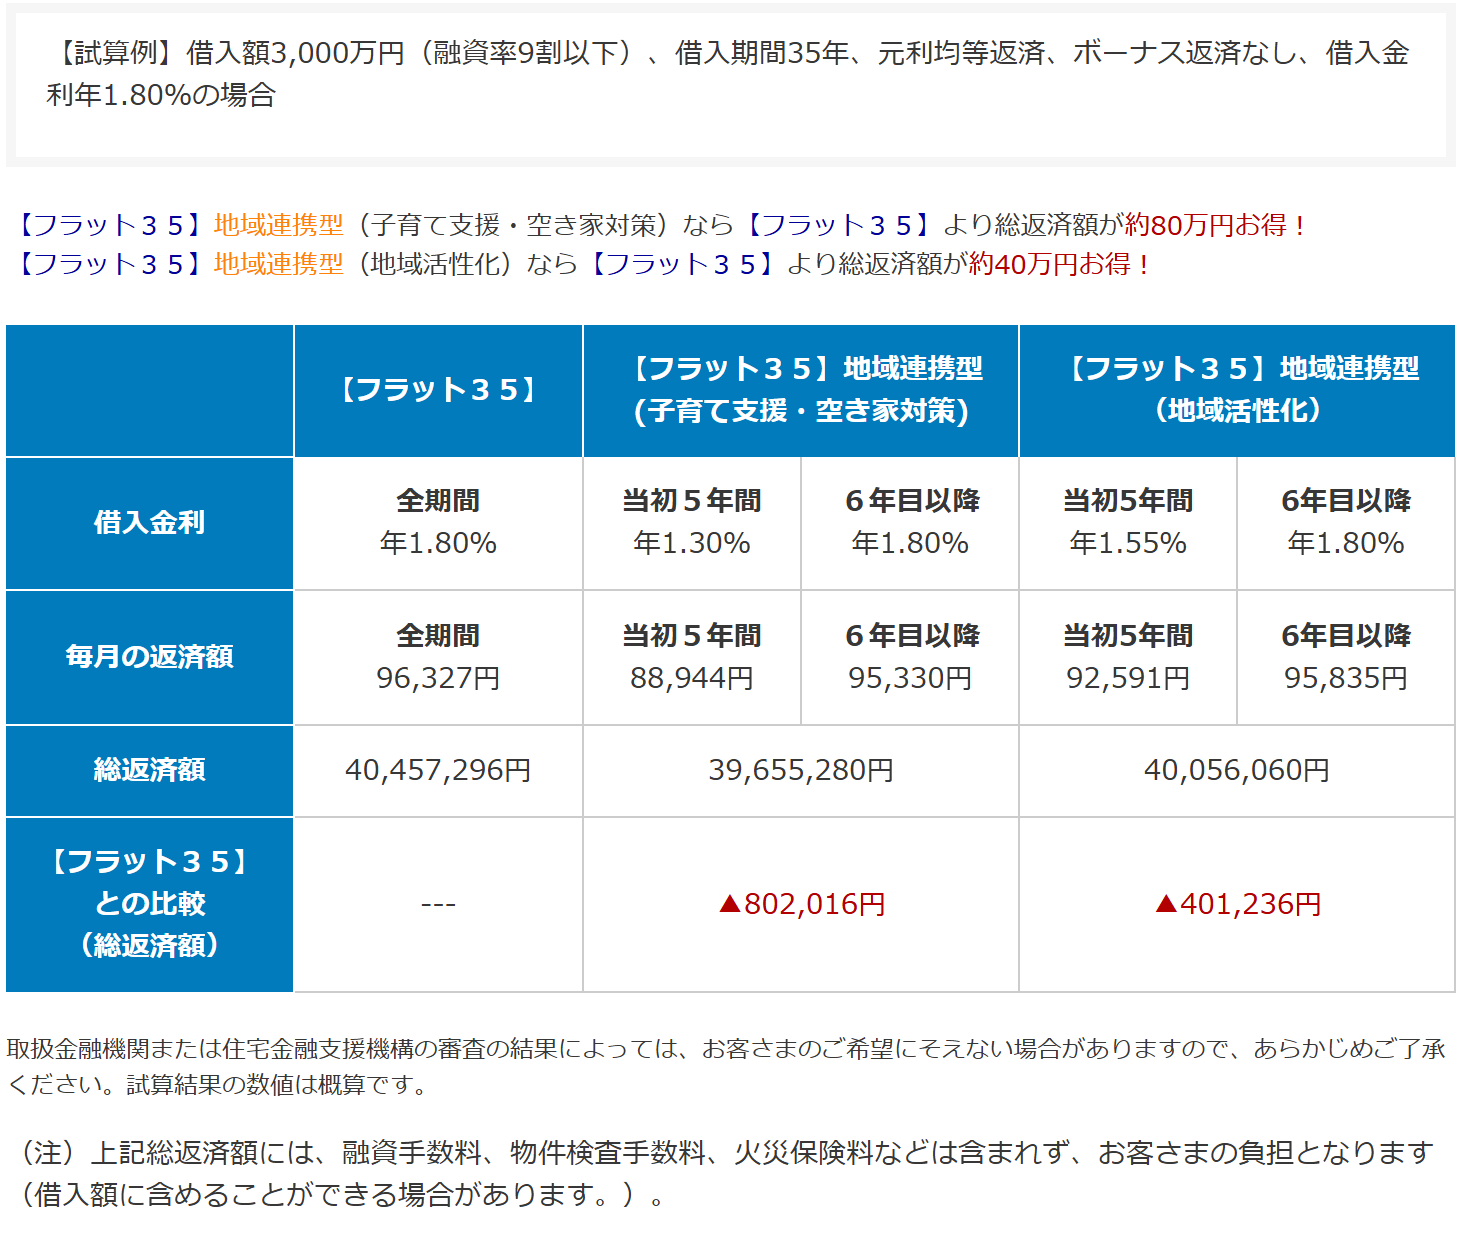This screenshot has width=1480, height=1234.
Task: Click the ▲401,236円 comparison value
Action: coord(1238,904)
